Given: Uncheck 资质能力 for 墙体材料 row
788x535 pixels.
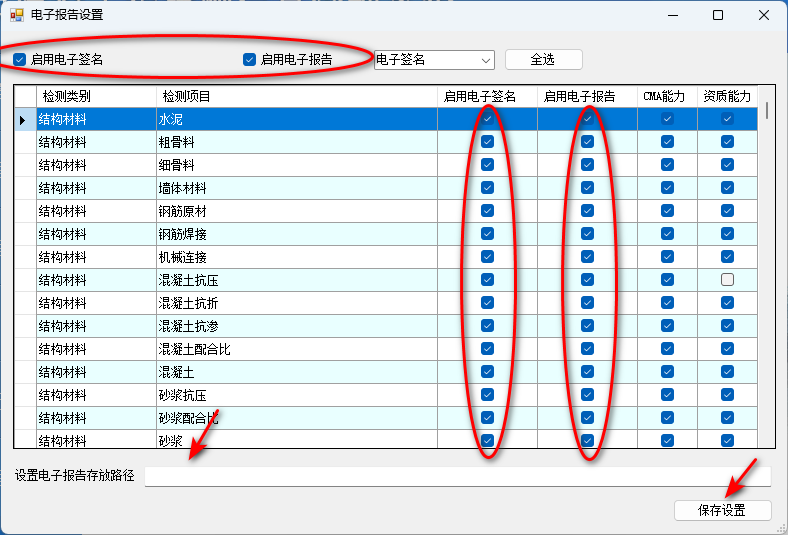Looking at the screenshot, I should tap(727, 188).
